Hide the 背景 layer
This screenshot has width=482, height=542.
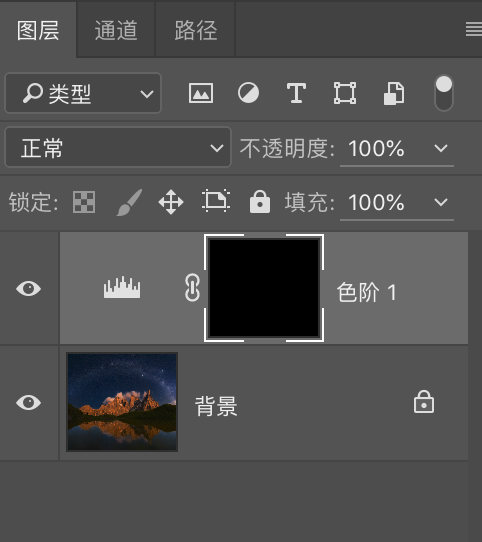pyautogui.click(x=29, y=403)
